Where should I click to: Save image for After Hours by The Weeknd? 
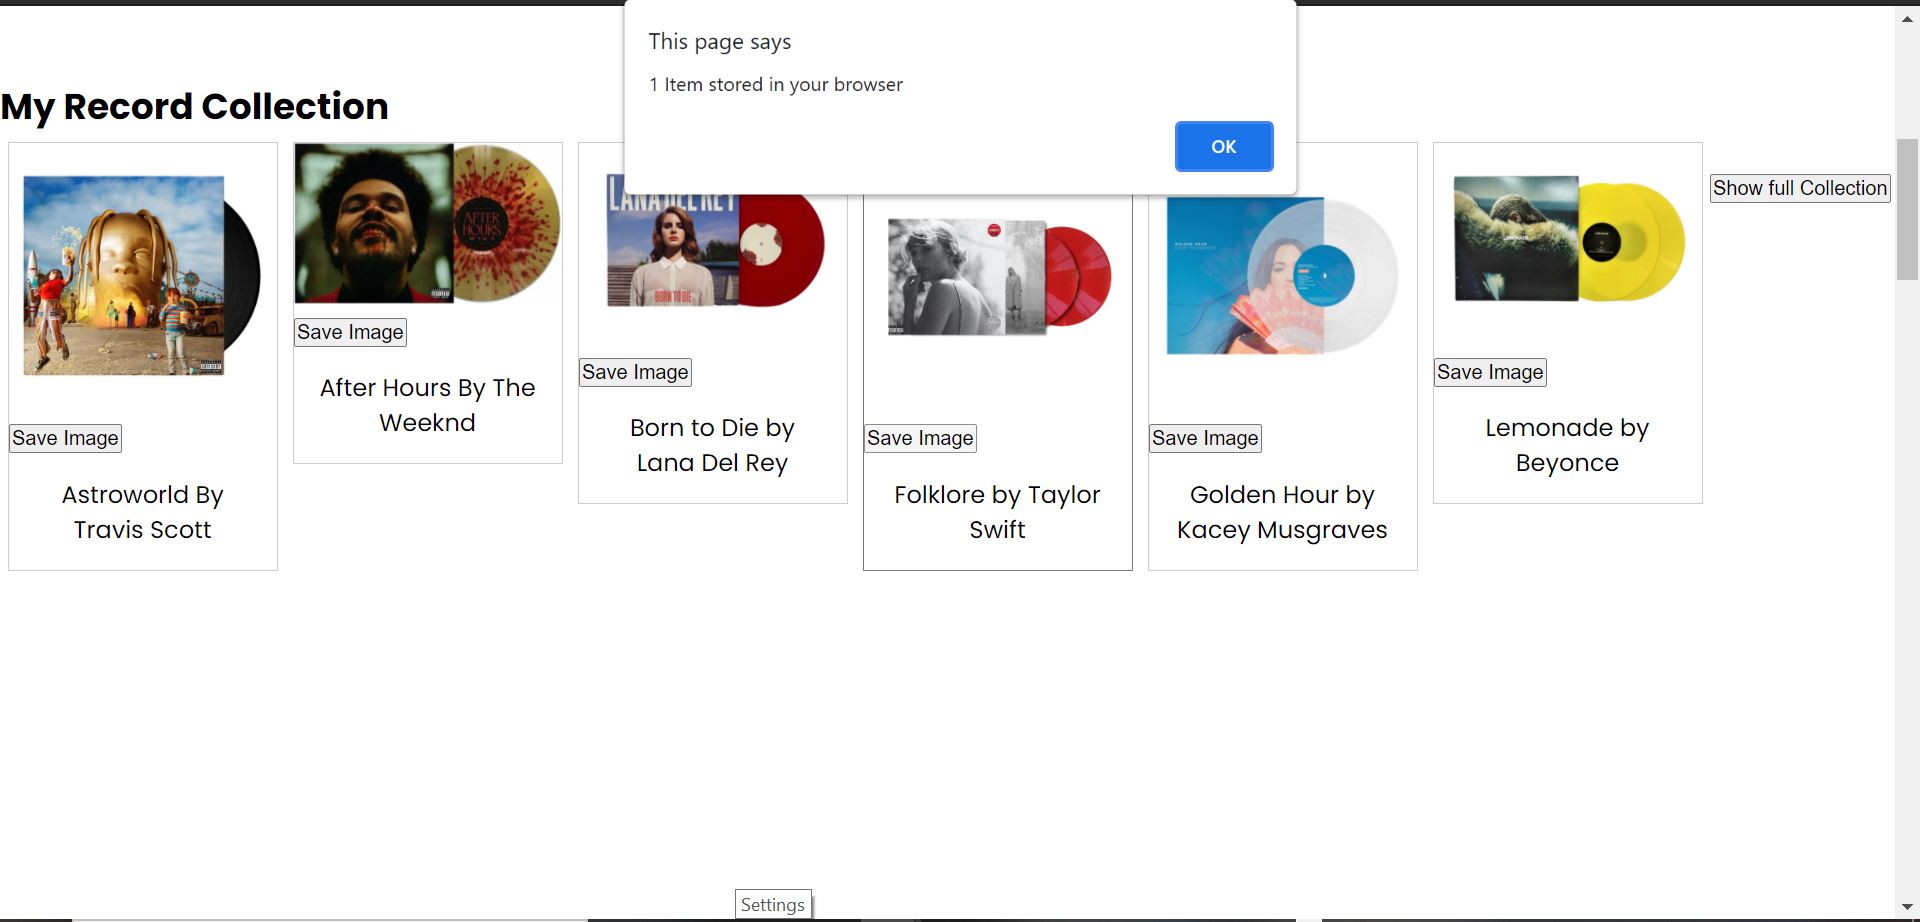point(350,332)
